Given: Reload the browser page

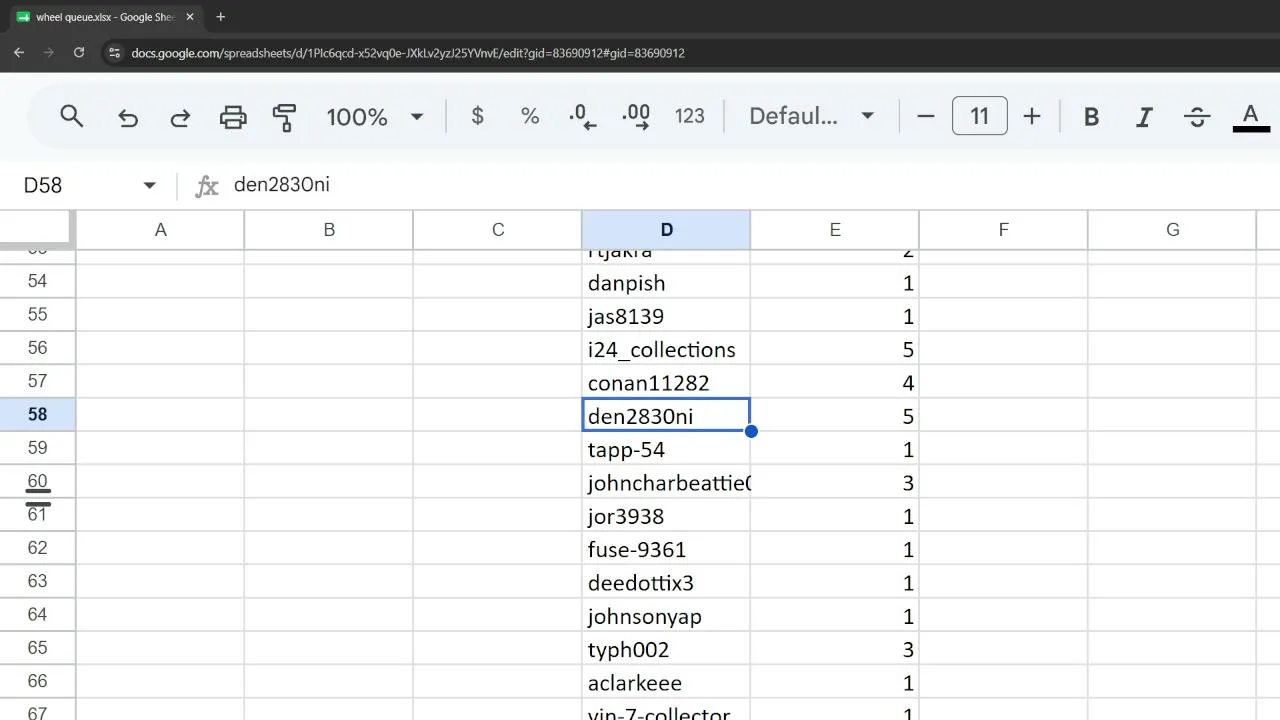Looking at the screenshot, I should point(79,53).
